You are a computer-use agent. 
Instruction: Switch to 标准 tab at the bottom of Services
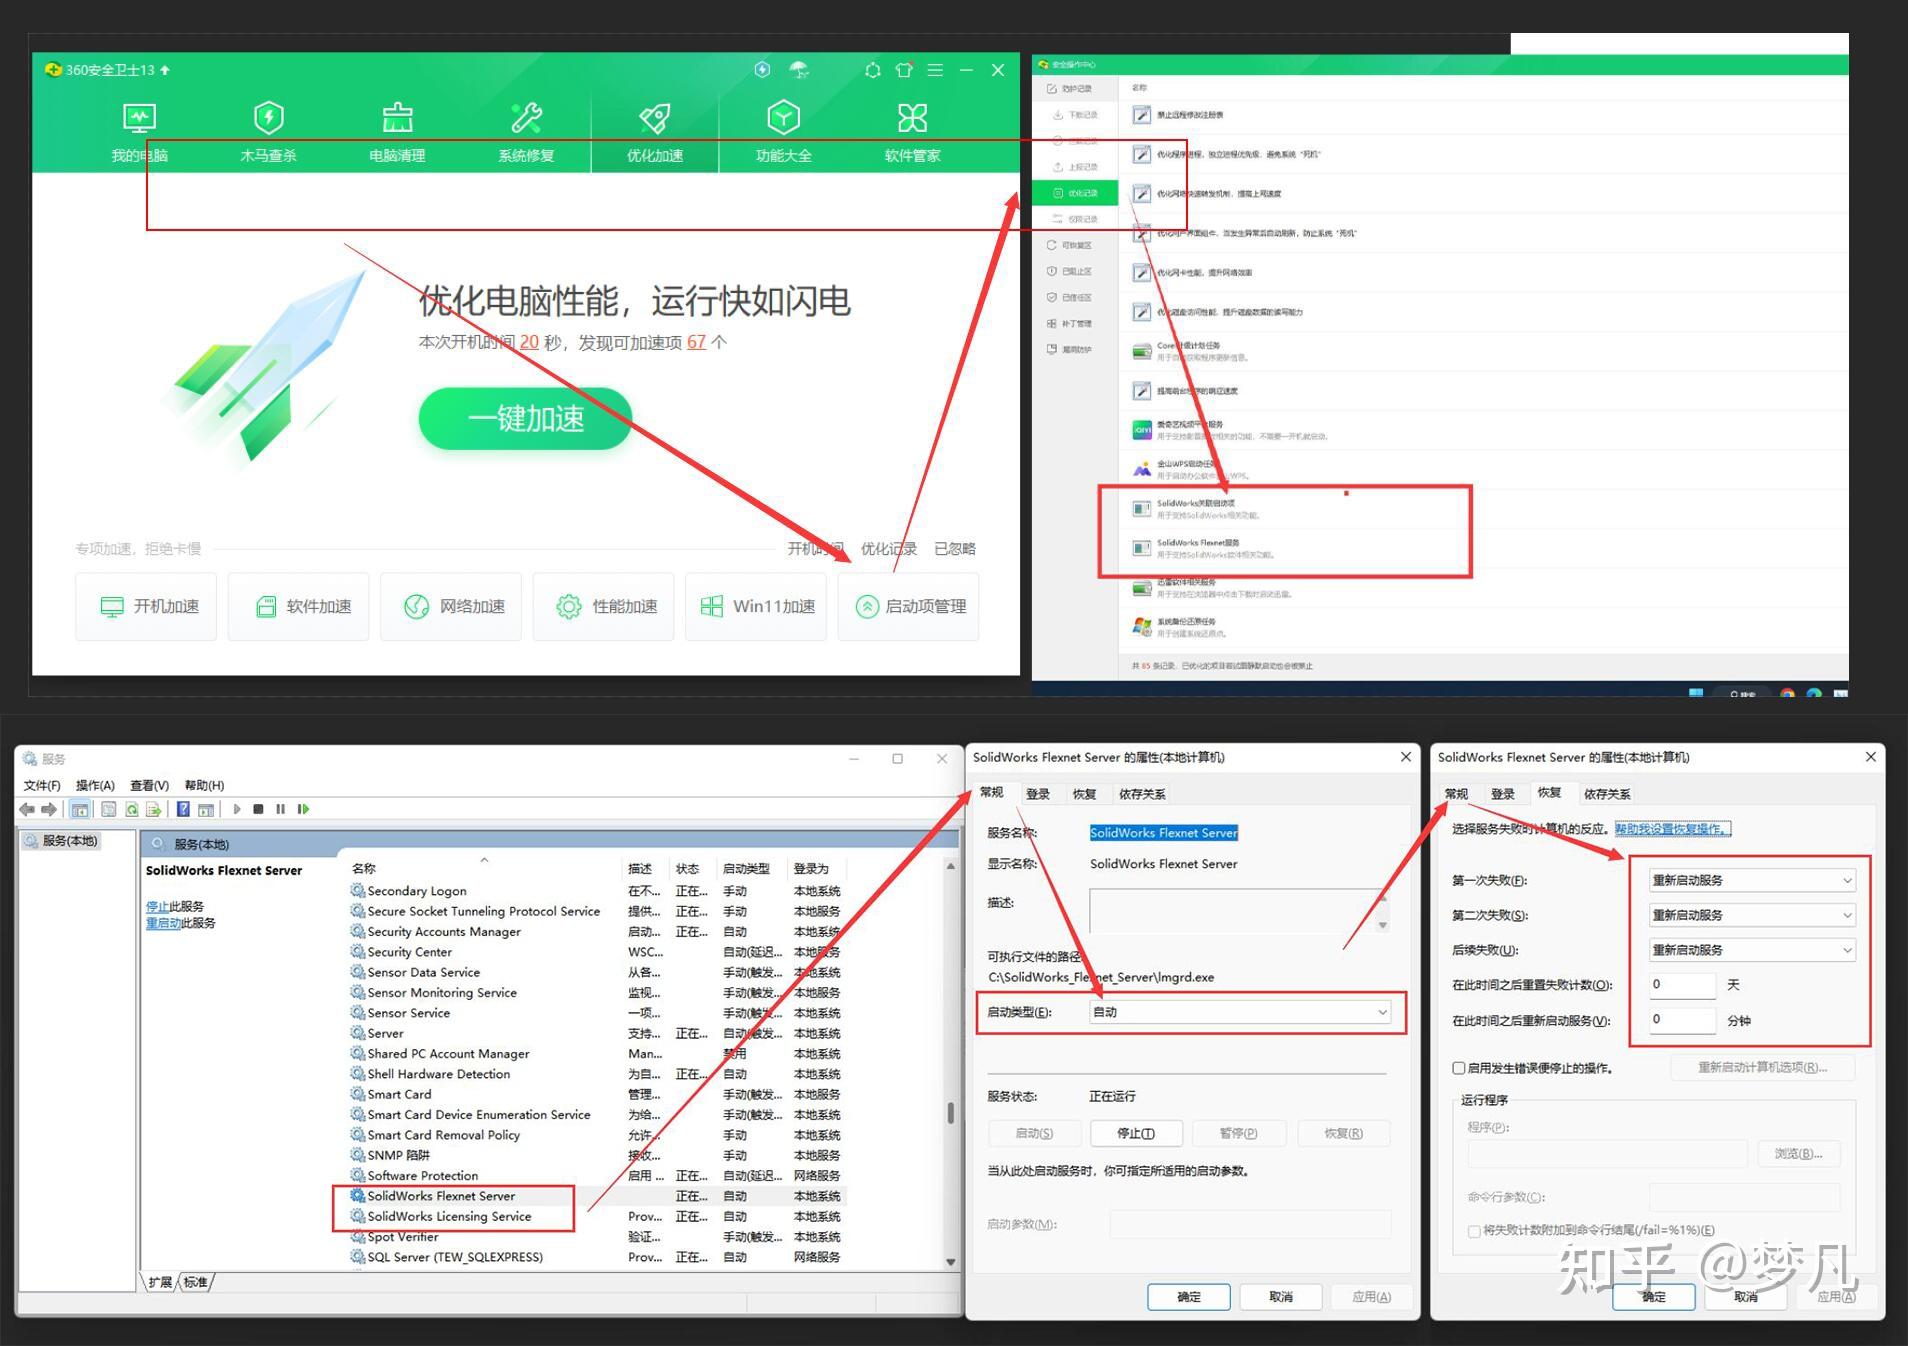[196, 1282]
